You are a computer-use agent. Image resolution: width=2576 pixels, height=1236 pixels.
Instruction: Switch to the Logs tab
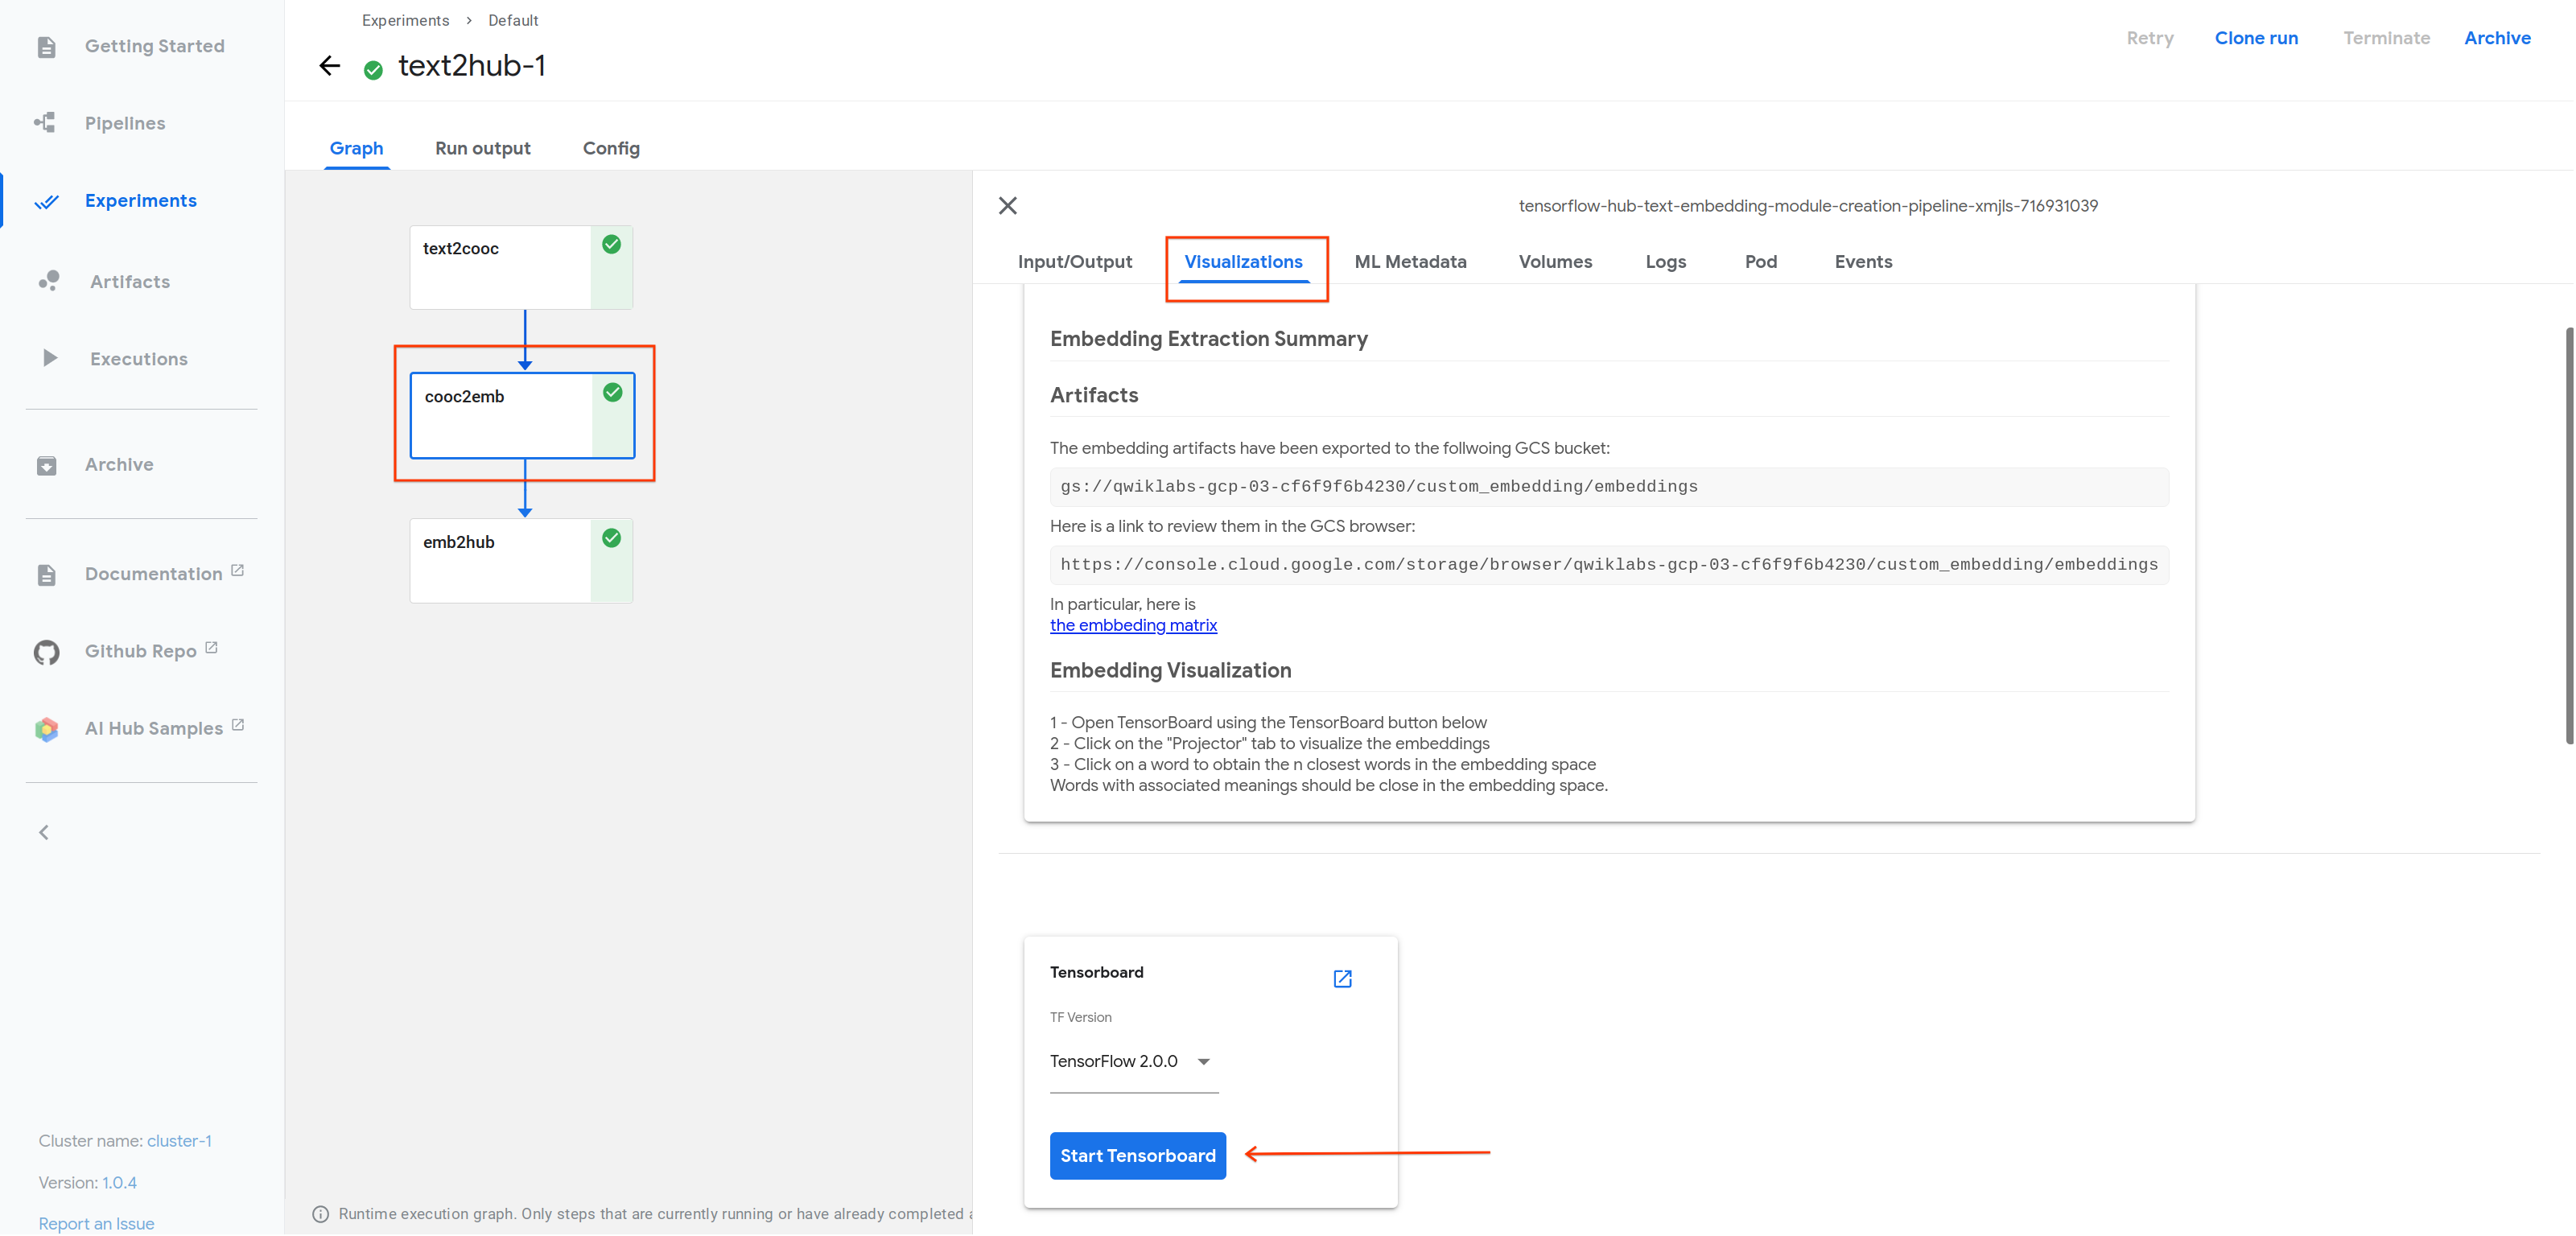1665,261
